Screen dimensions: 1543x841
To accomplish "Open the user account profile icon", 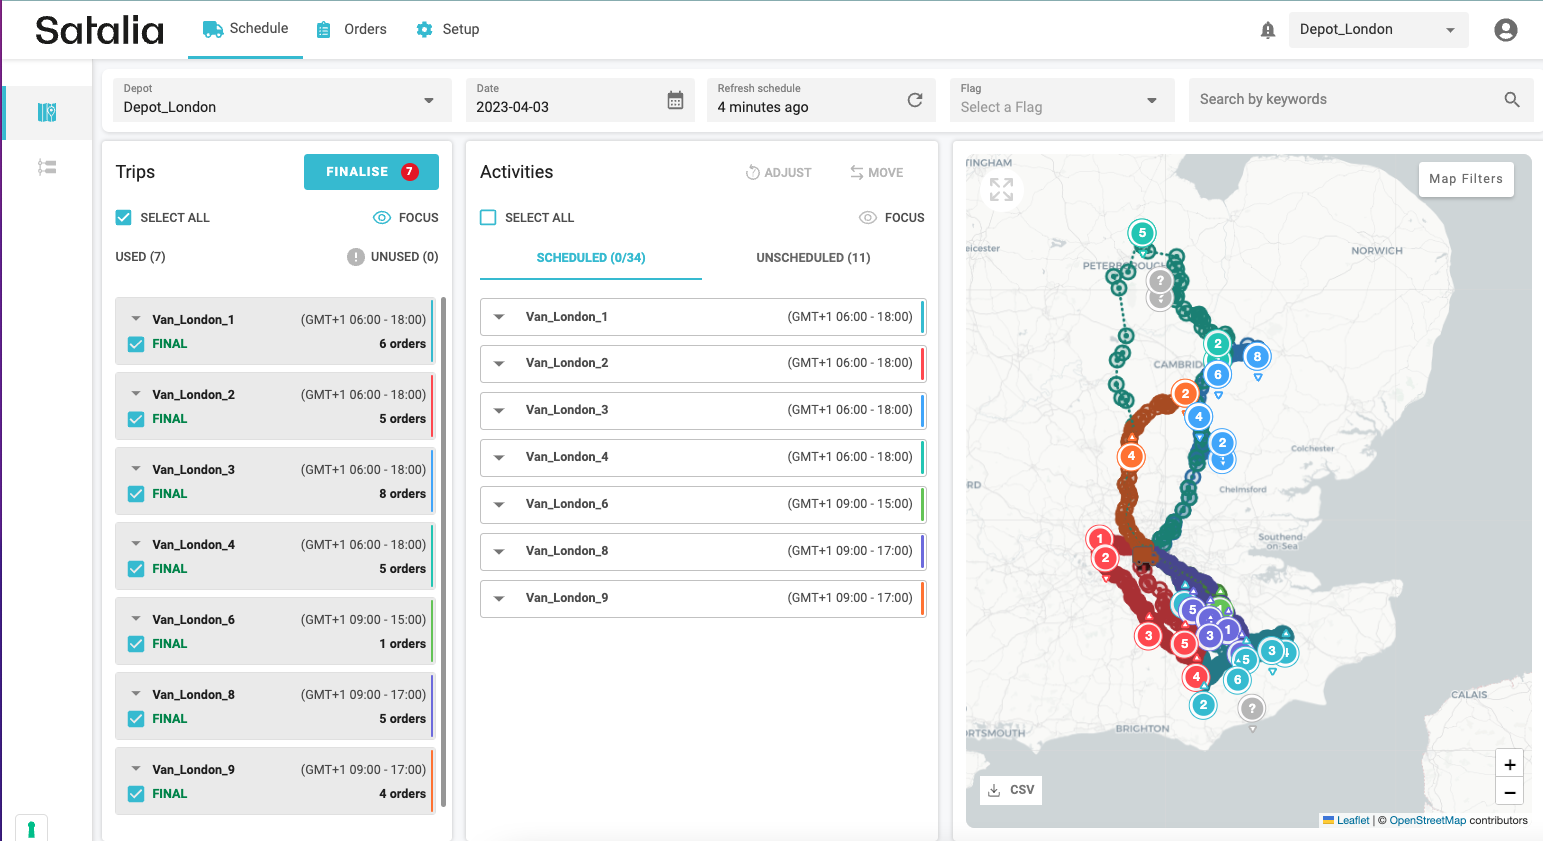I will pos(1505,30).
